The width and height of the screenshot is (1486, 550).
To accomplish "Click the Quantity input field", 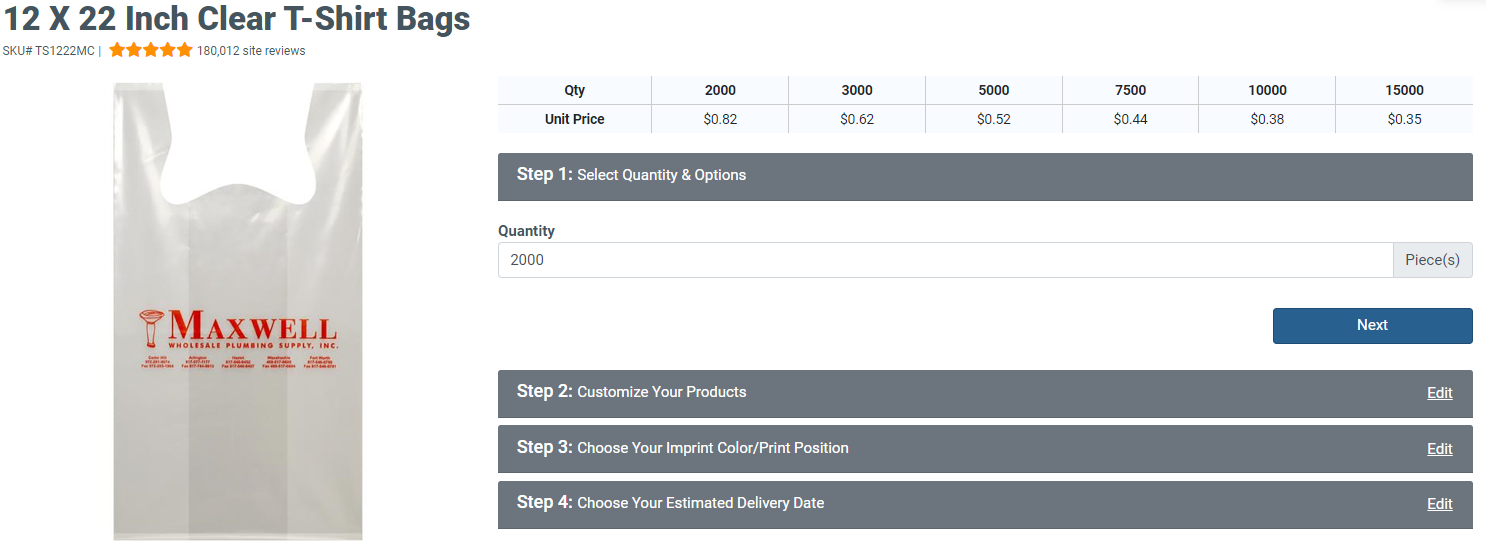I will coord(945,260).
